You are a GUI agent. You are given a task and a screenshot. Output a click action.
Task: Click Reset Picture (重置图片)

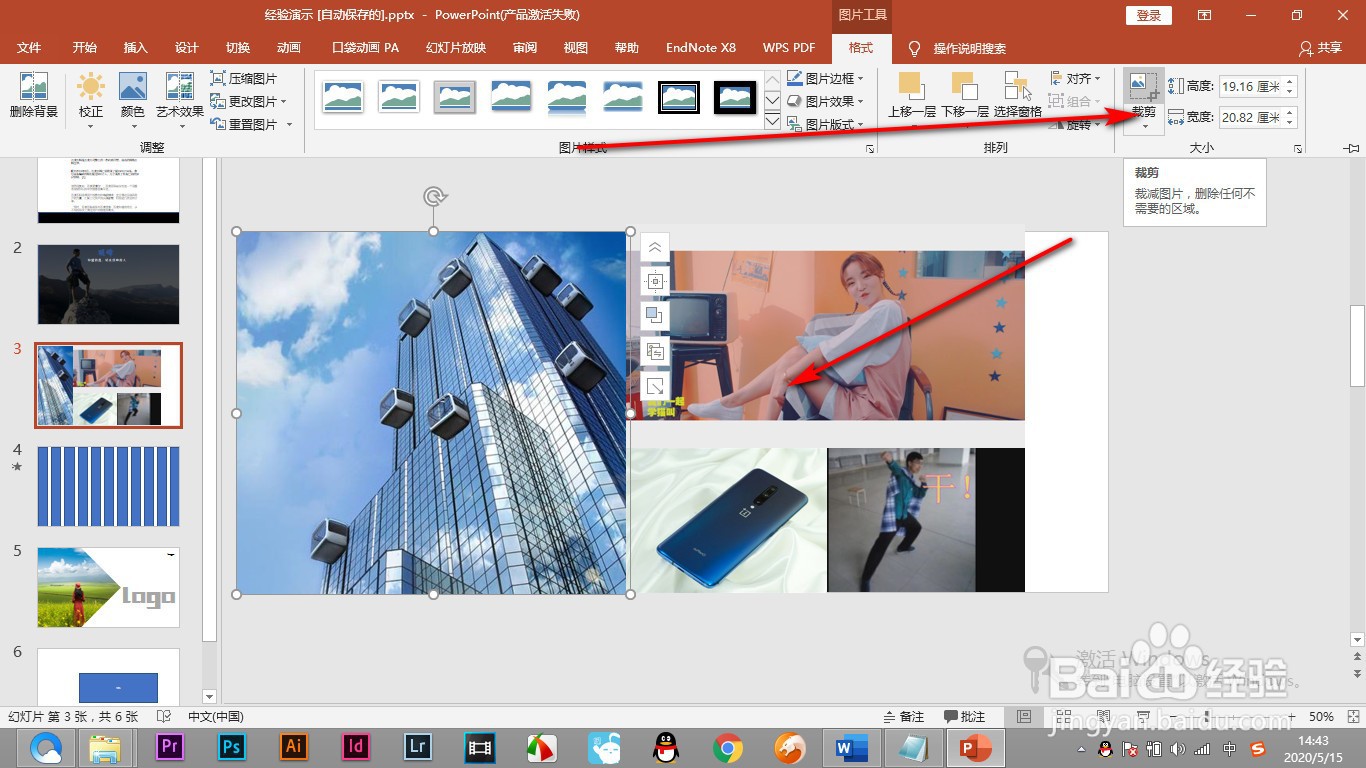[x=243, y=124]
